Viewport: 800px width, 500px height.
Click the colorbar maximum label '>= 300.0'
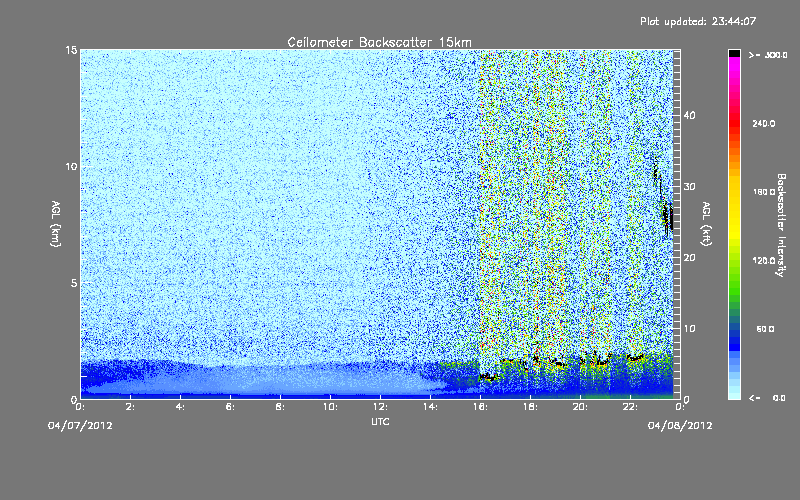[768, 55]
